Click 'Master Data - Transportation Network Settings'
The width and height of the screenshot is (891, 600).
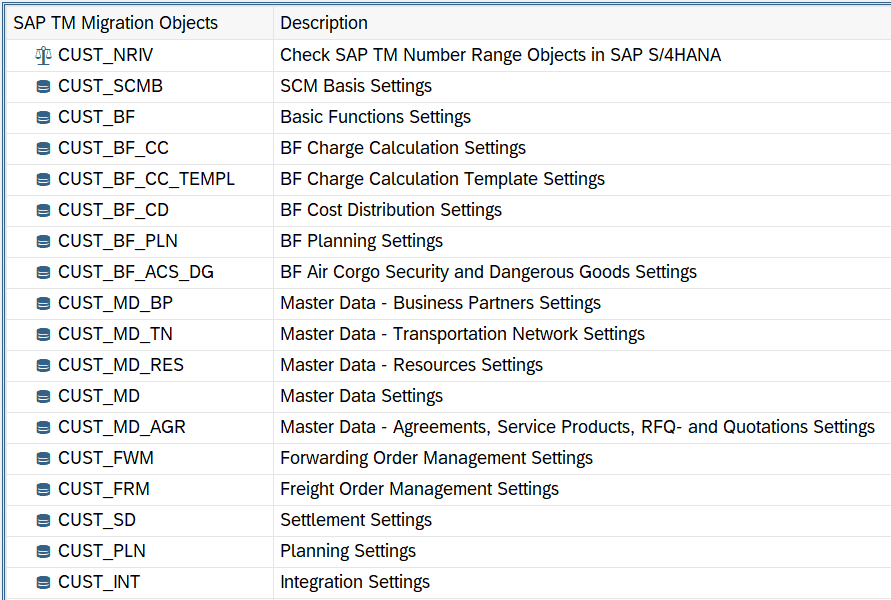pos(463,334)
